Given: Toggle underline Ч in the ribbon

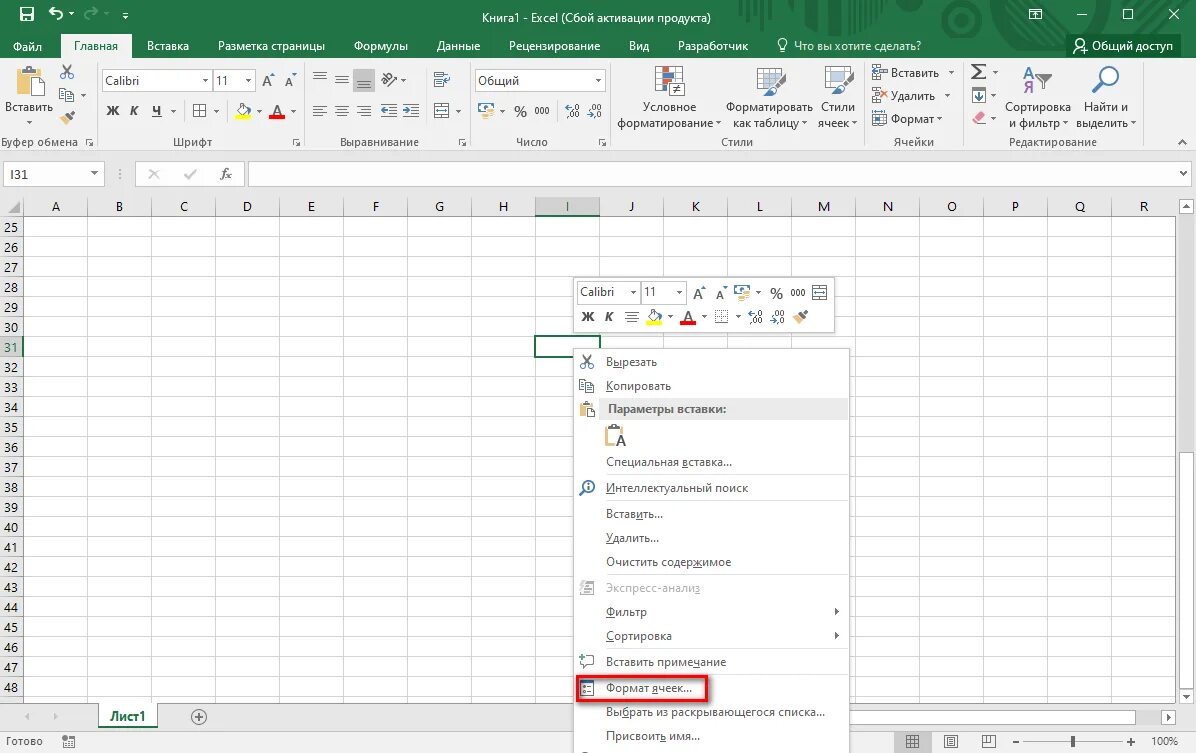Looking at the screenshot, I should pyautogui.click(x=156, y=111).
